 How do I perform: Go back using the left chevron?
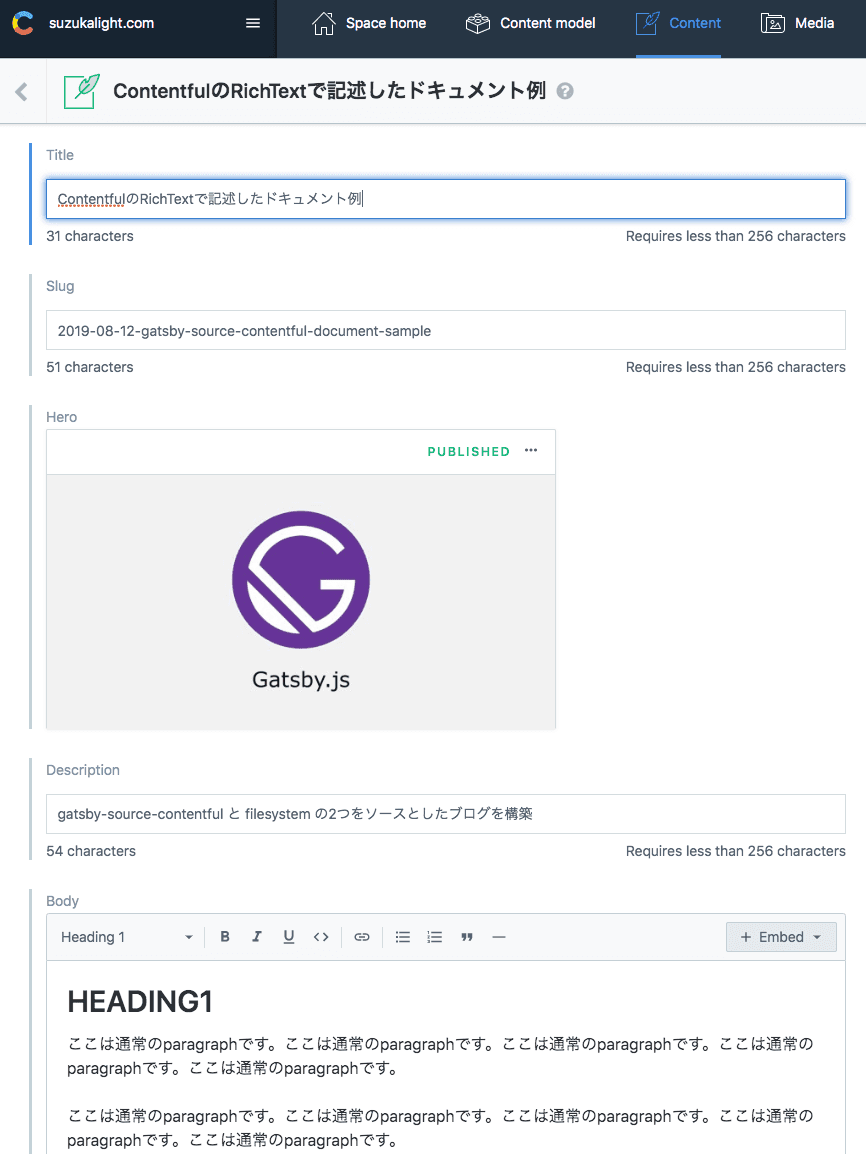click(x=21, y=91)
